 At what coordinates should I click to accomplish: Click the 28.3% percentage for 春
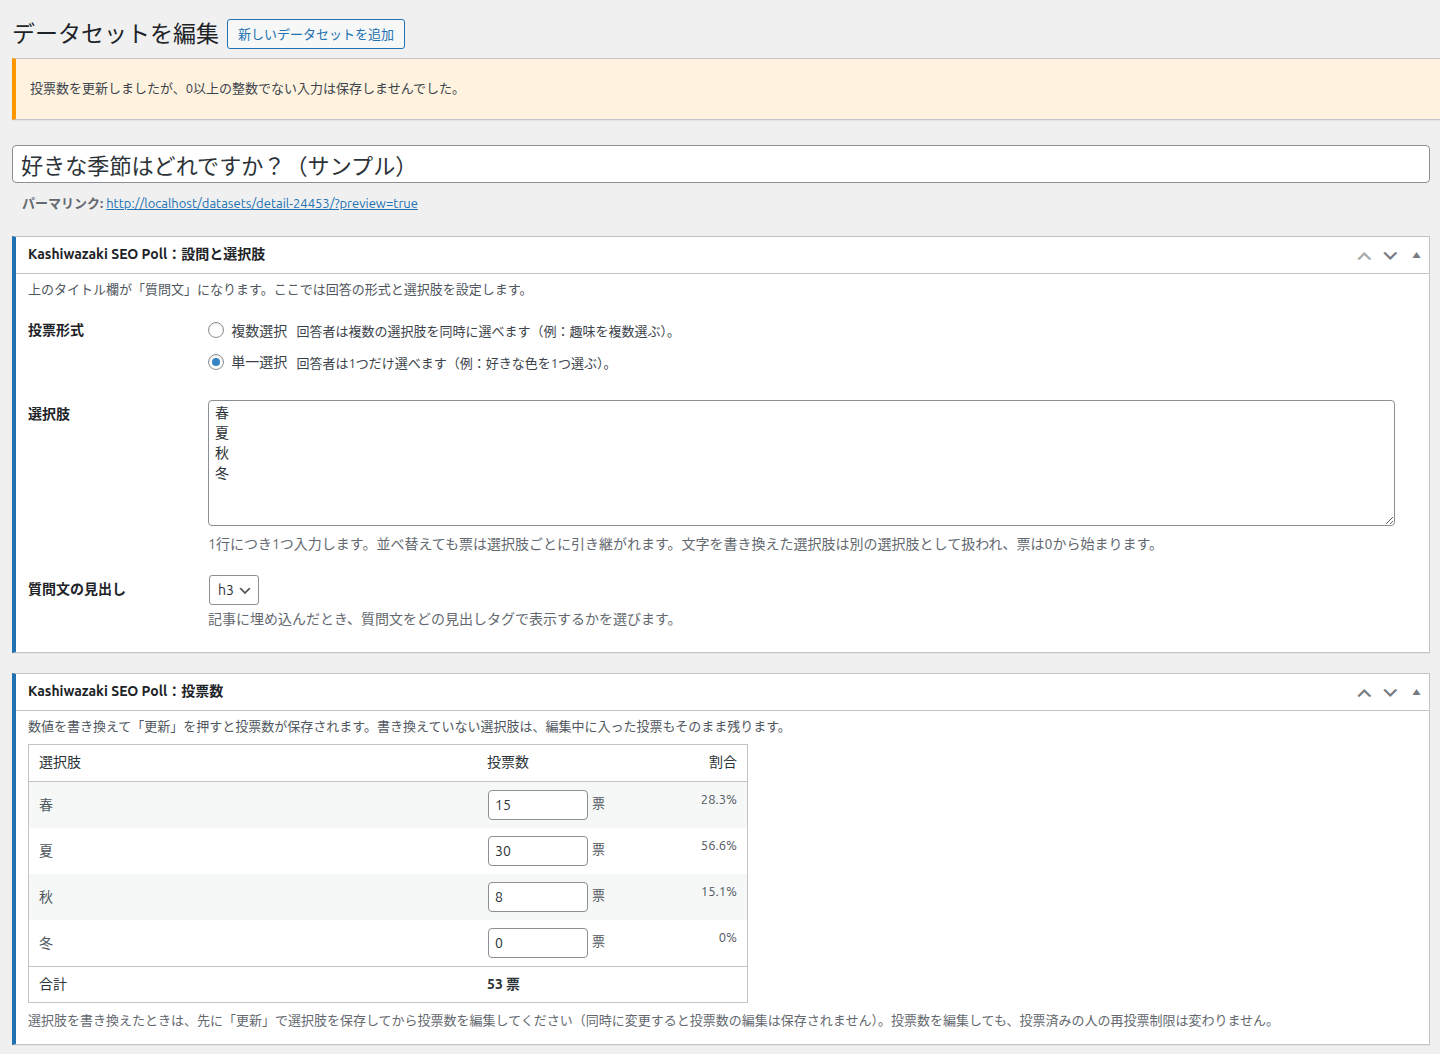click(x=718, y=800)
